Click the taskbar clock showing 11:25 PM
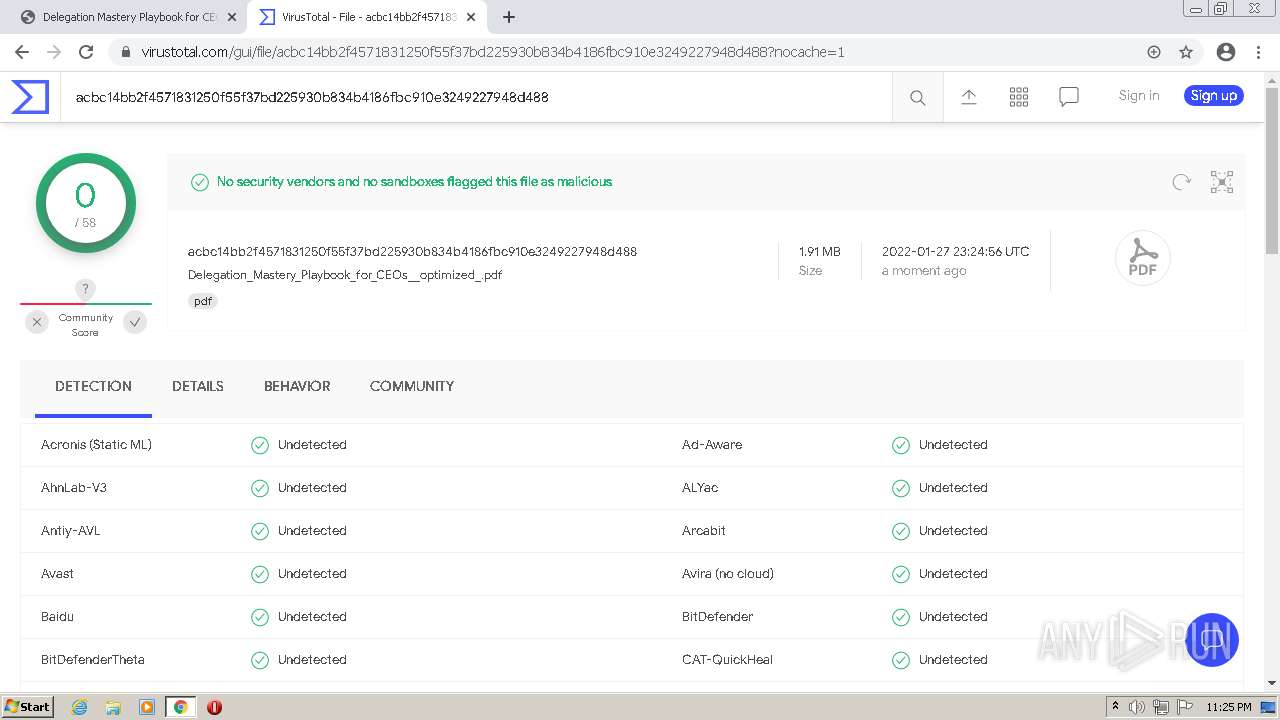 click(1229, 707)
